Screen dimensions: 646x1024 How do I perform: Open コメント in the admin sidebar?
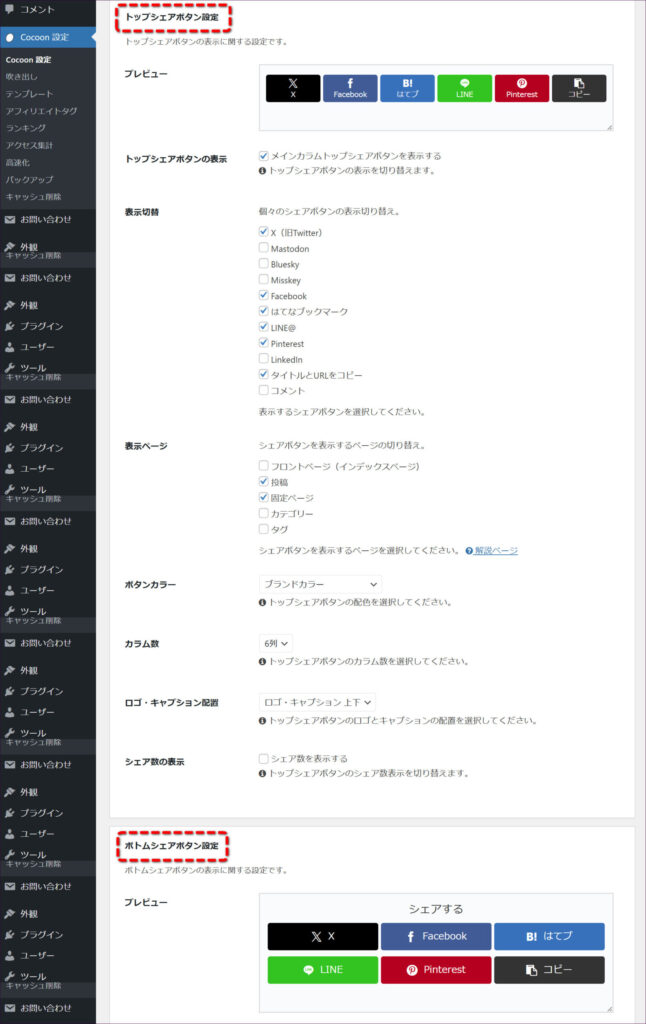point(38,9)
